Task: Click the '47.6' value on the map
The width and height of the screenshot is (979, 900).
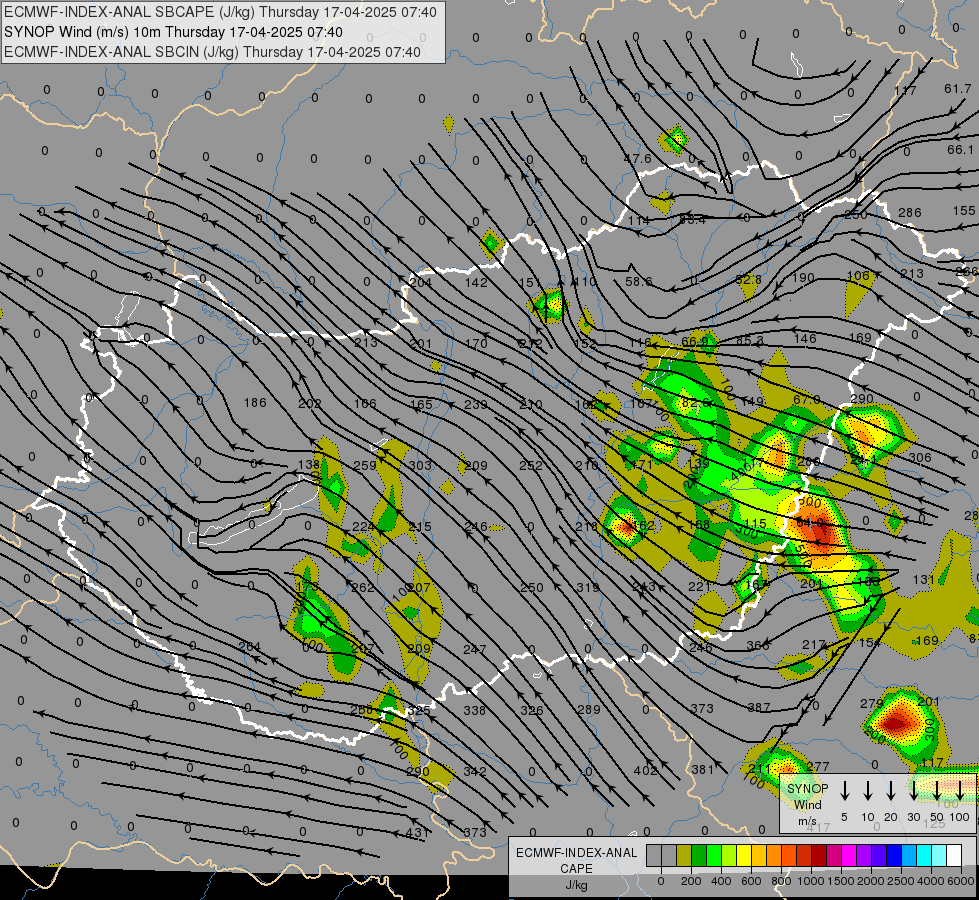Action: pyautogui.click(x=637, y=159)
